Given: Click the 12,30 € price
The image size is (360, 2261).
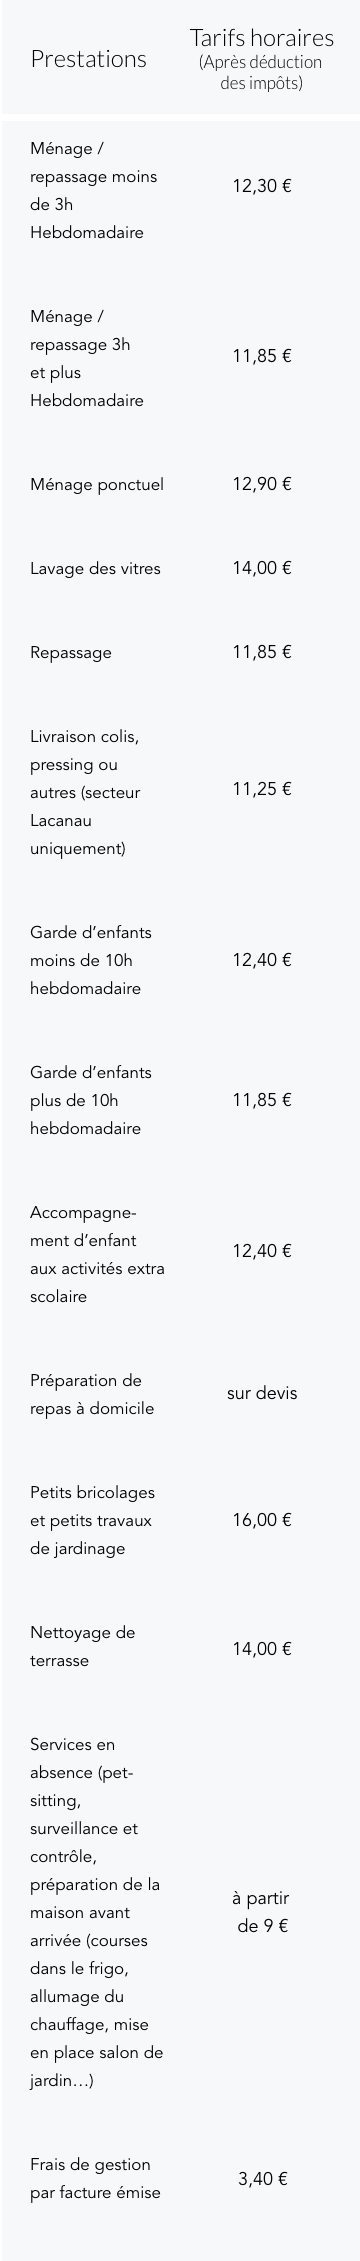Looking at the screenshot, I should (x=262, y=187).
